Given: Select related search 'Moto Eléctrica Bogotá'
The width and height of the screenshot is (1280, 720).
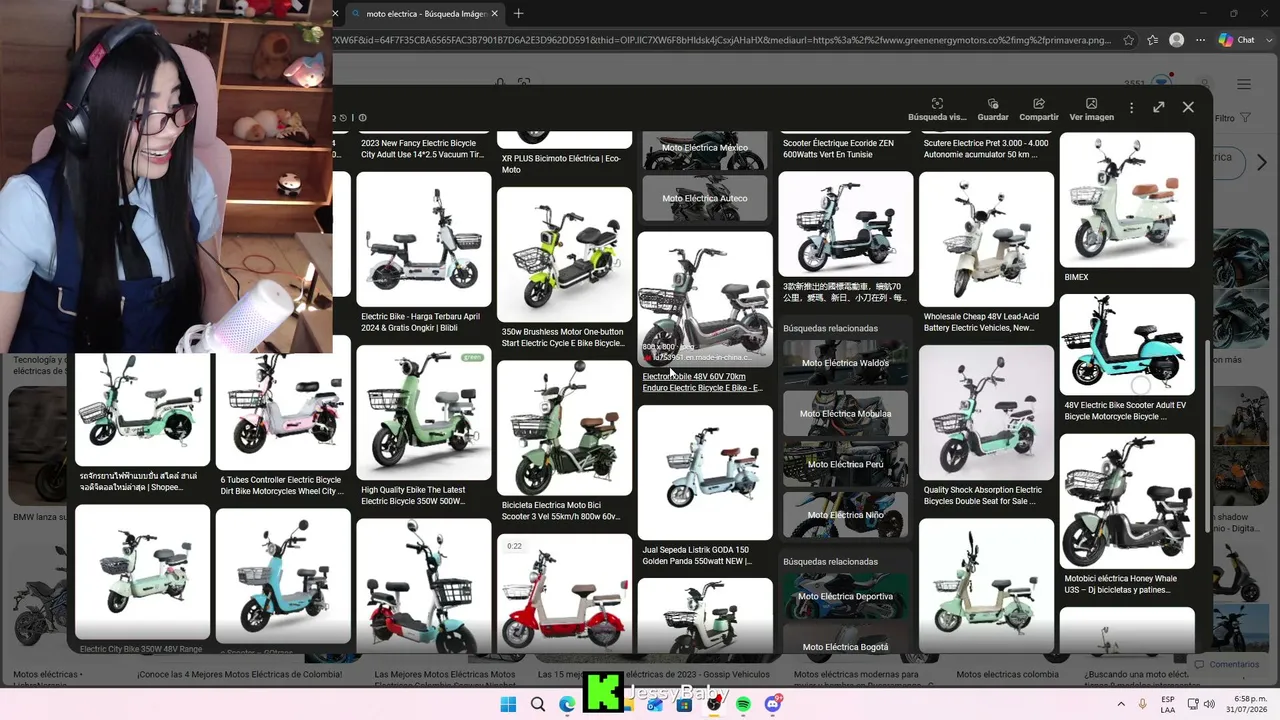Looking at the screenshot, I should 845,641.
